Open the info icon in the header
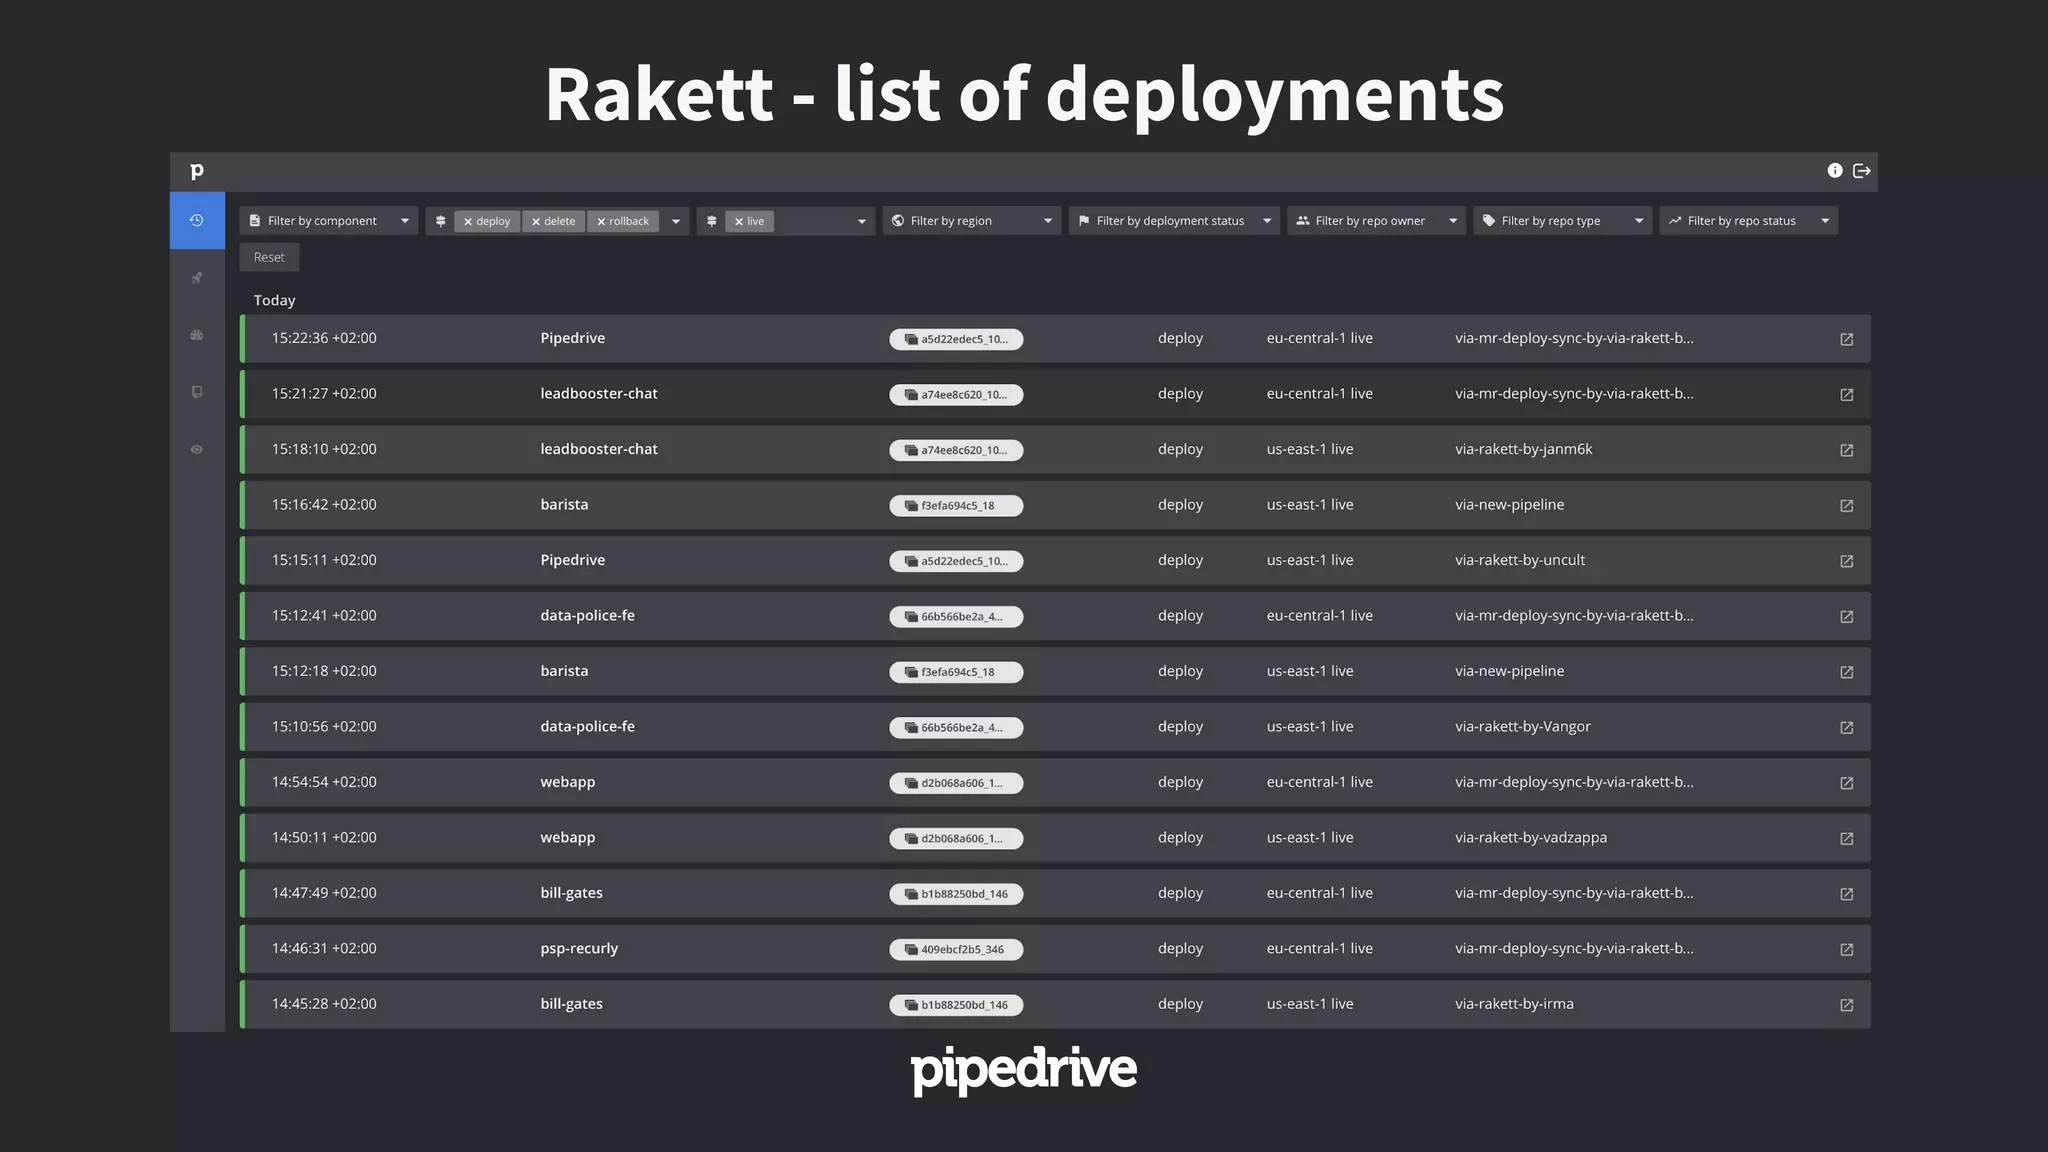 (1835, 171)
